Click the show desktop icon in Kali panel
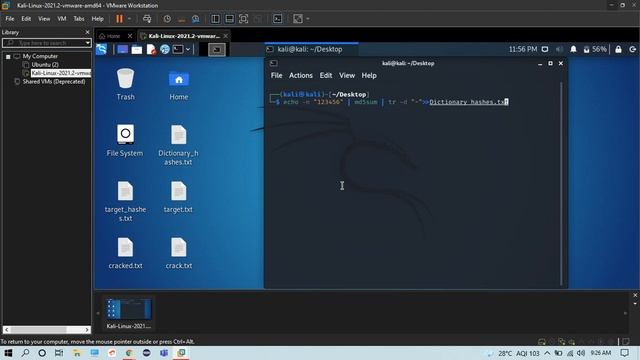This screenshot has height=360, width=640. (x=122, y=49)
